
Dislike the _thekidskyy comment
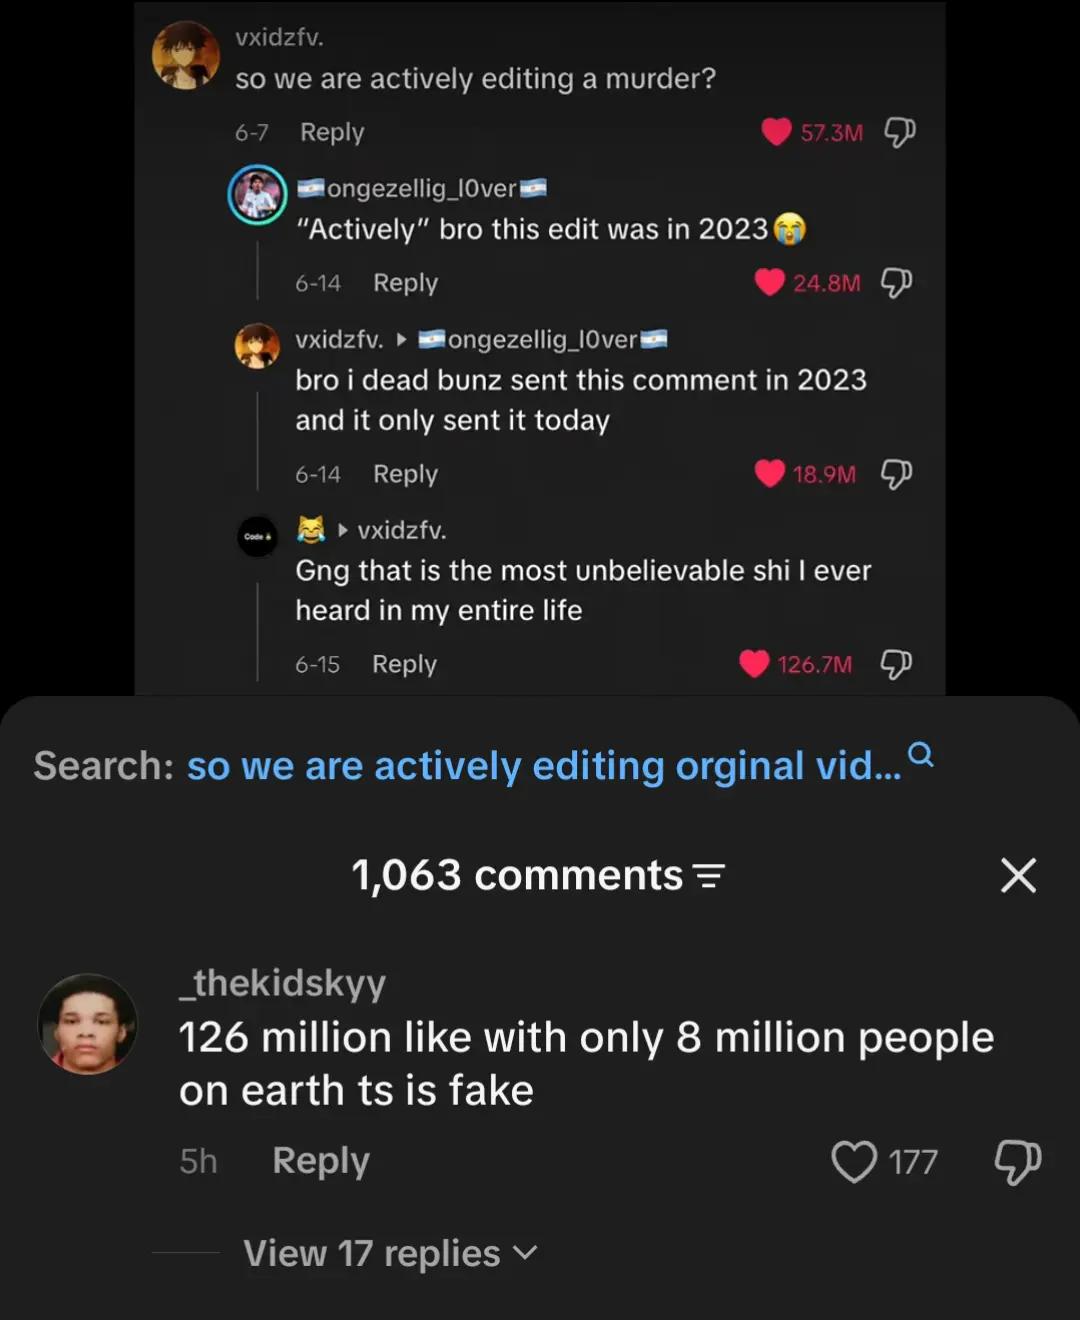pyautogui.click(x=1018, y=1162)
